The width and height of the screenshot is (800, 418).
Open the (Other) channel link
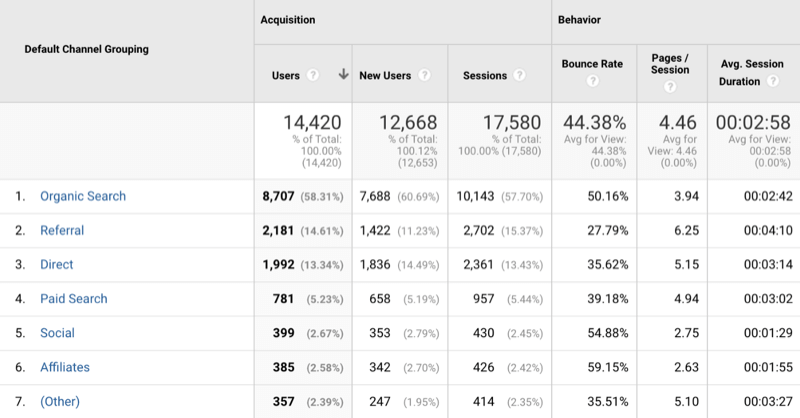[x=59, y=401]
